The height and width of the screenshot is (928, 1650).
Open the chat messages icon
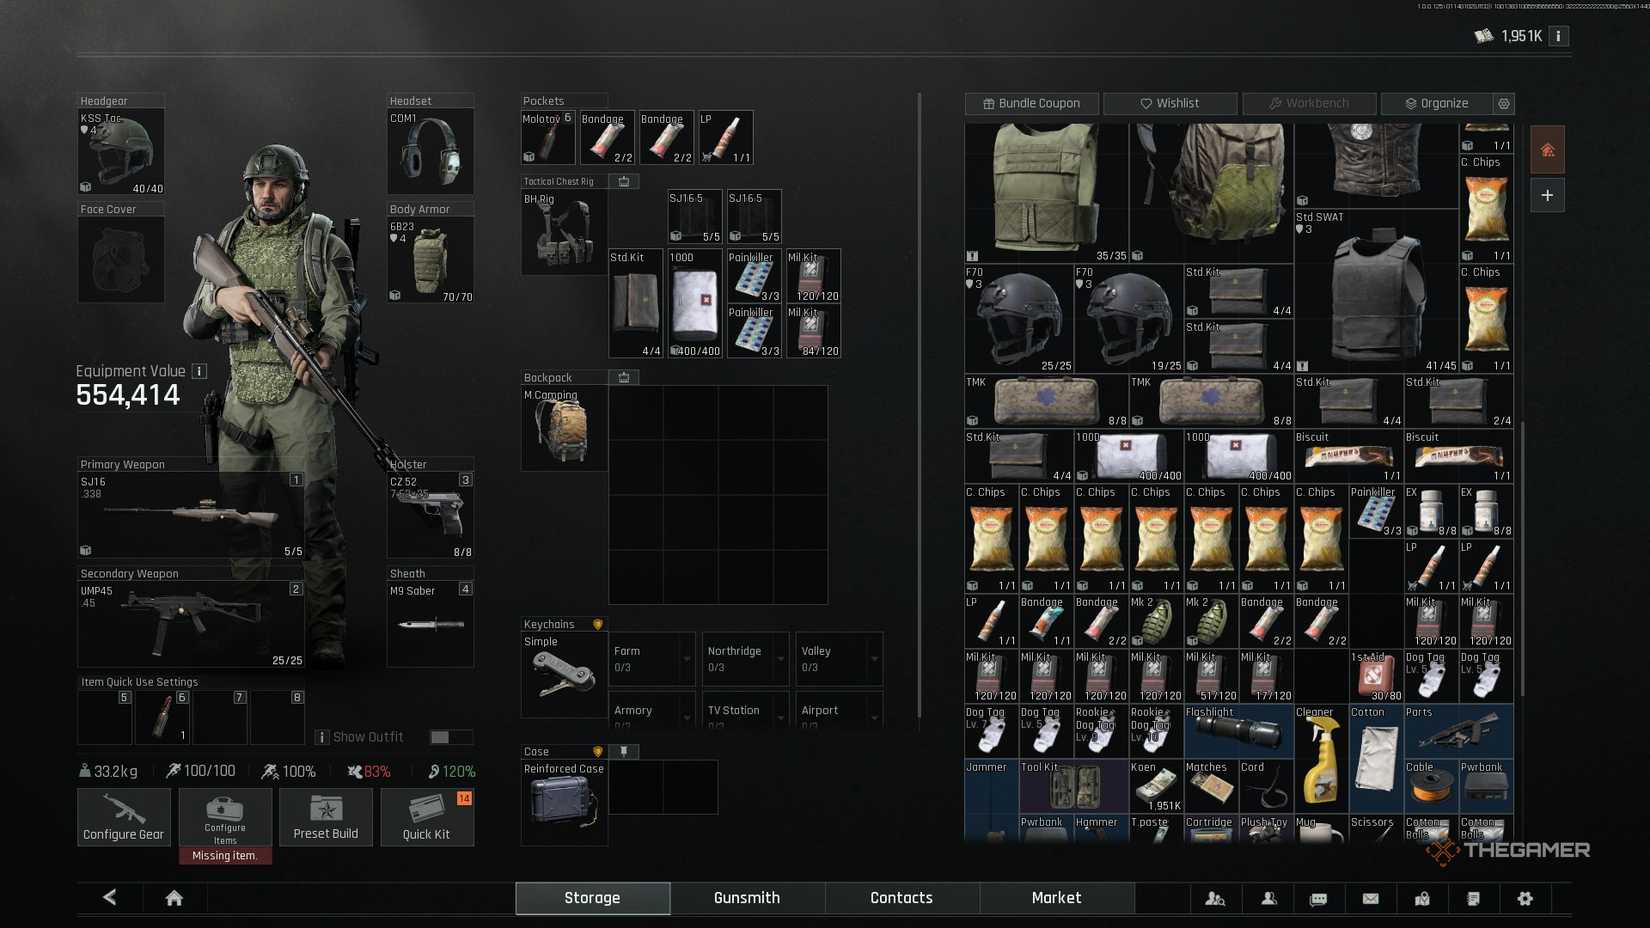point(1318,898)
